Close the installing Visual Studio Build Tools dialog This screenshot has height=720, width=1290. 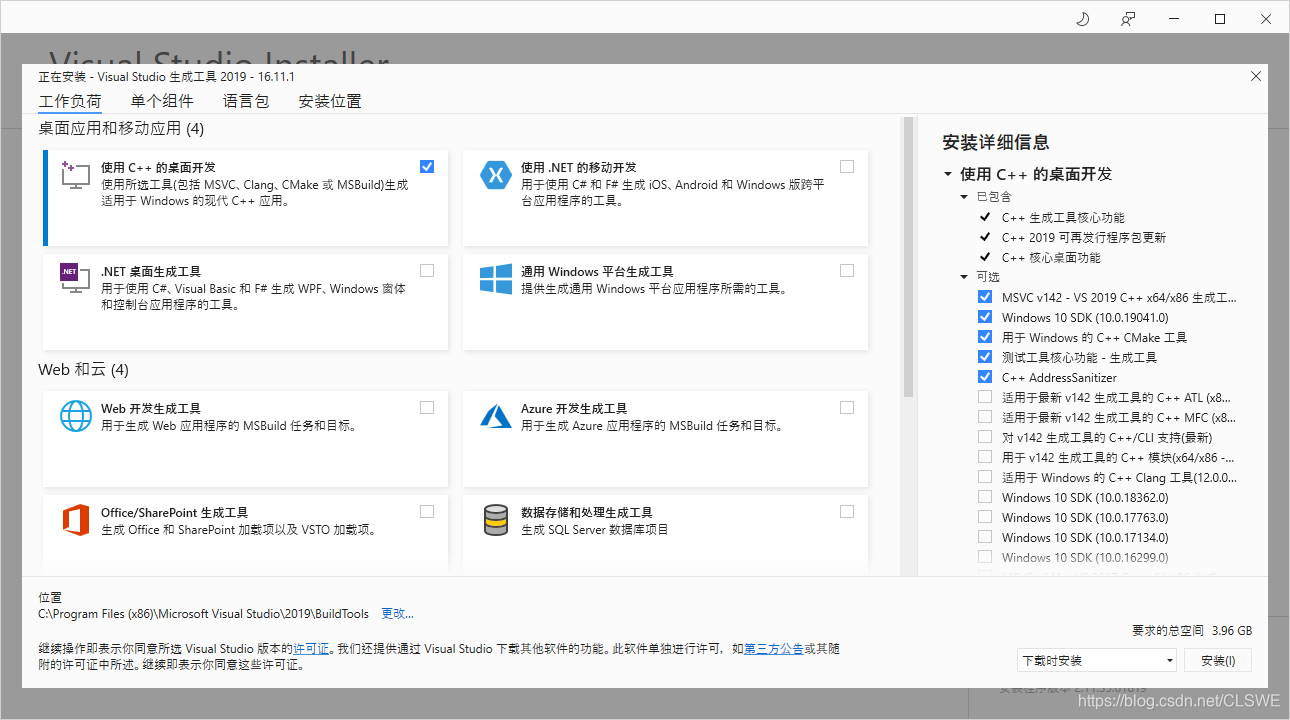1256,76
